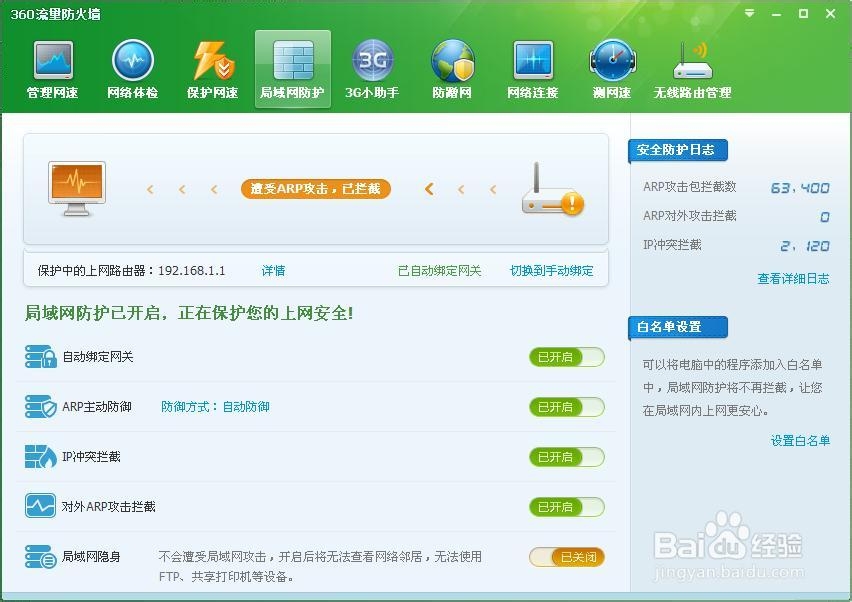The image size is (852, 602).
Task: Select the 白名单设置 header tab
Action: click(x=678, y=327)
